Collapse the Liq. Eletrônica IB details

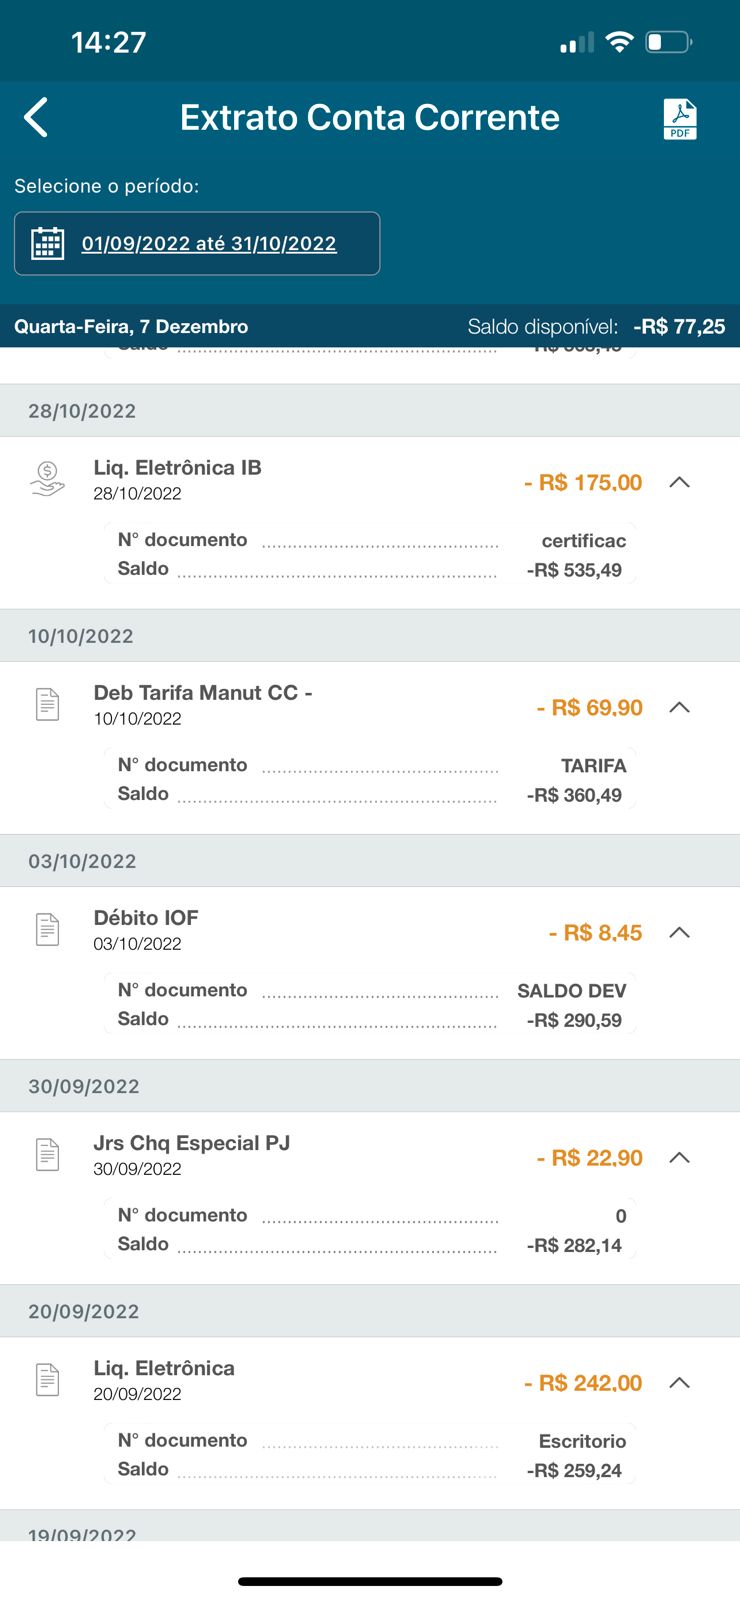click(680, 482)
